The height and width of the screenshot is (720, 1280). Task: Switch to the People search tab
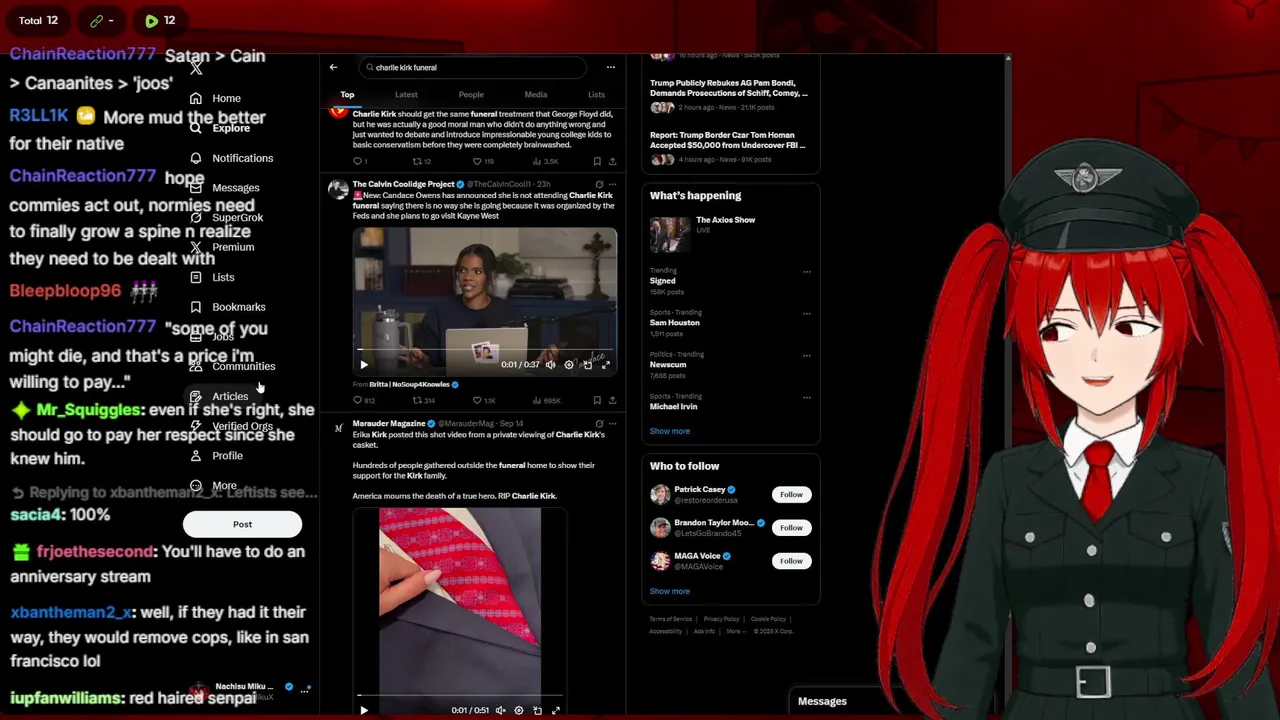coord(471,94)
